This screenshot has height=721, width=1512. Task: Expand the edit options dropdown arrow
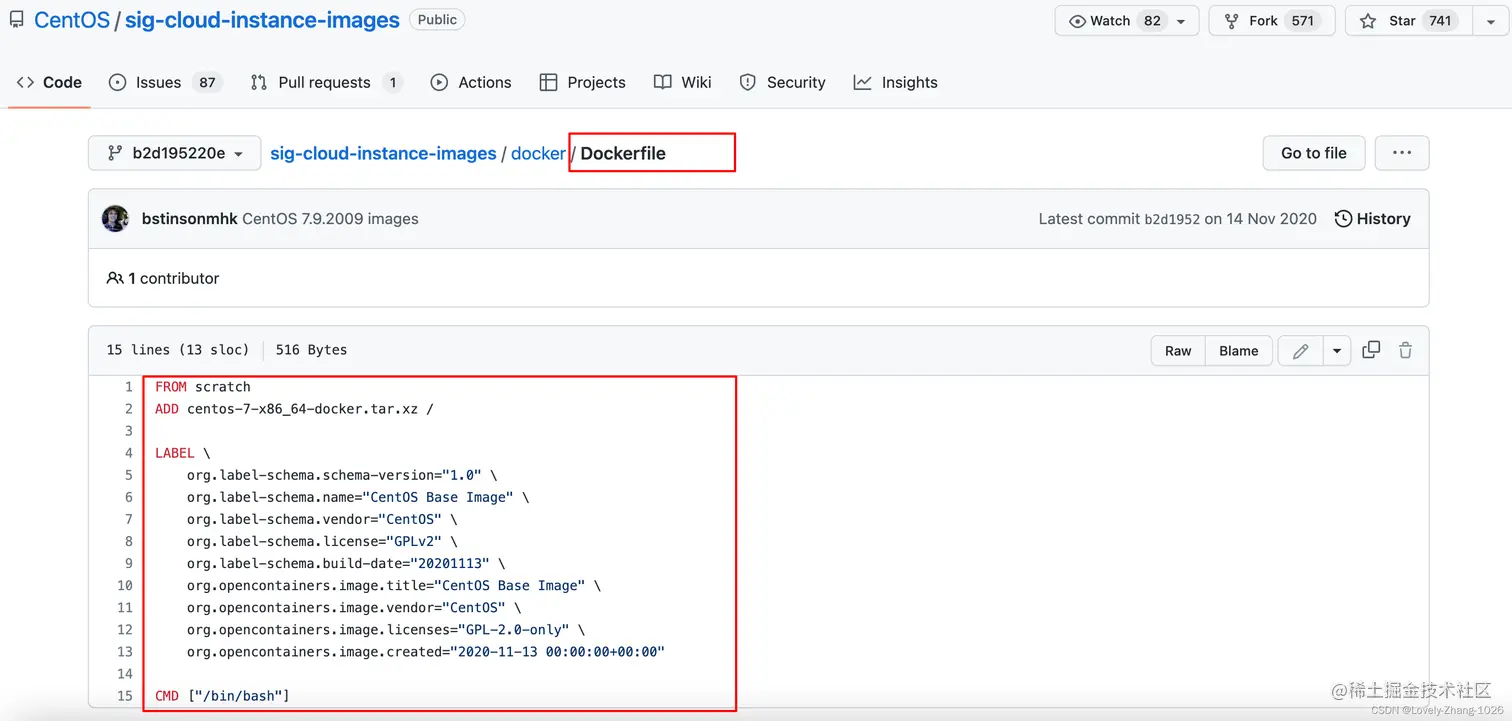1337,351
